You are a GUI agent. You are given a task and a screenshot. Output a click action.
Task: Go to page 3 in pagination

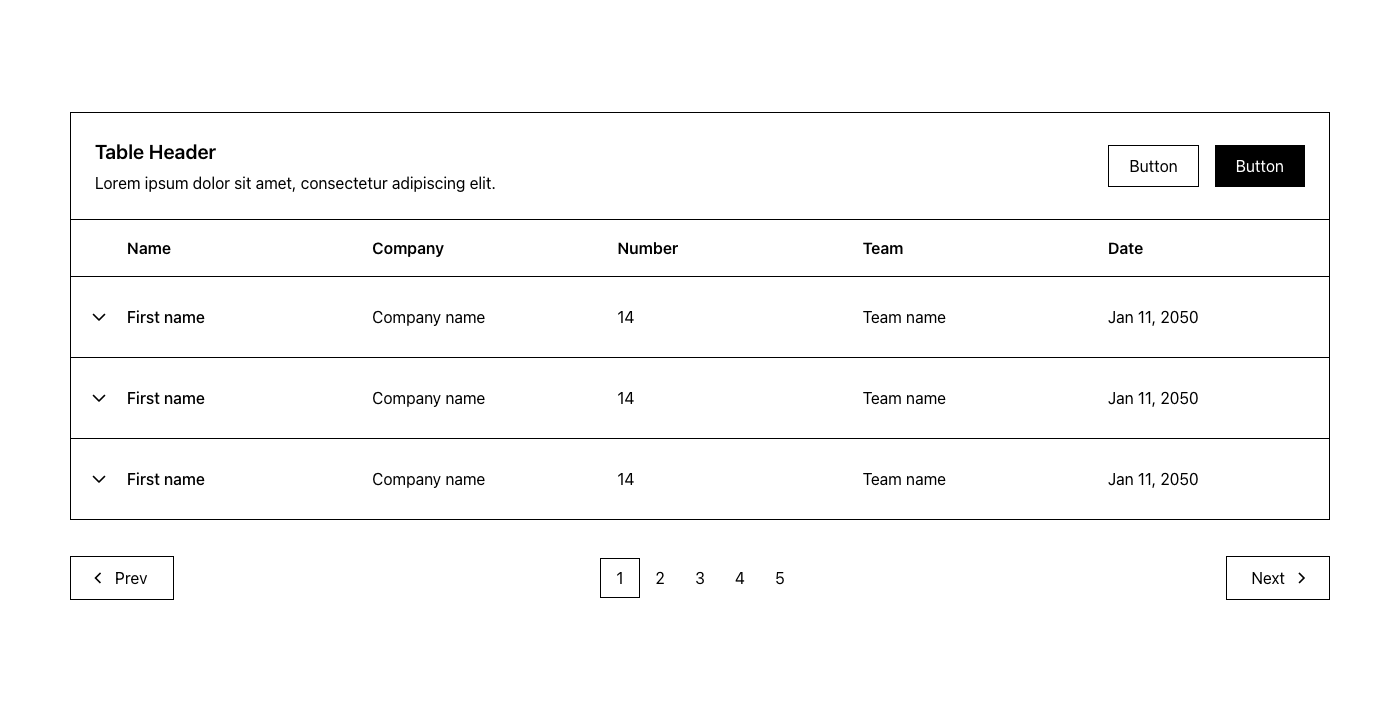700,578
